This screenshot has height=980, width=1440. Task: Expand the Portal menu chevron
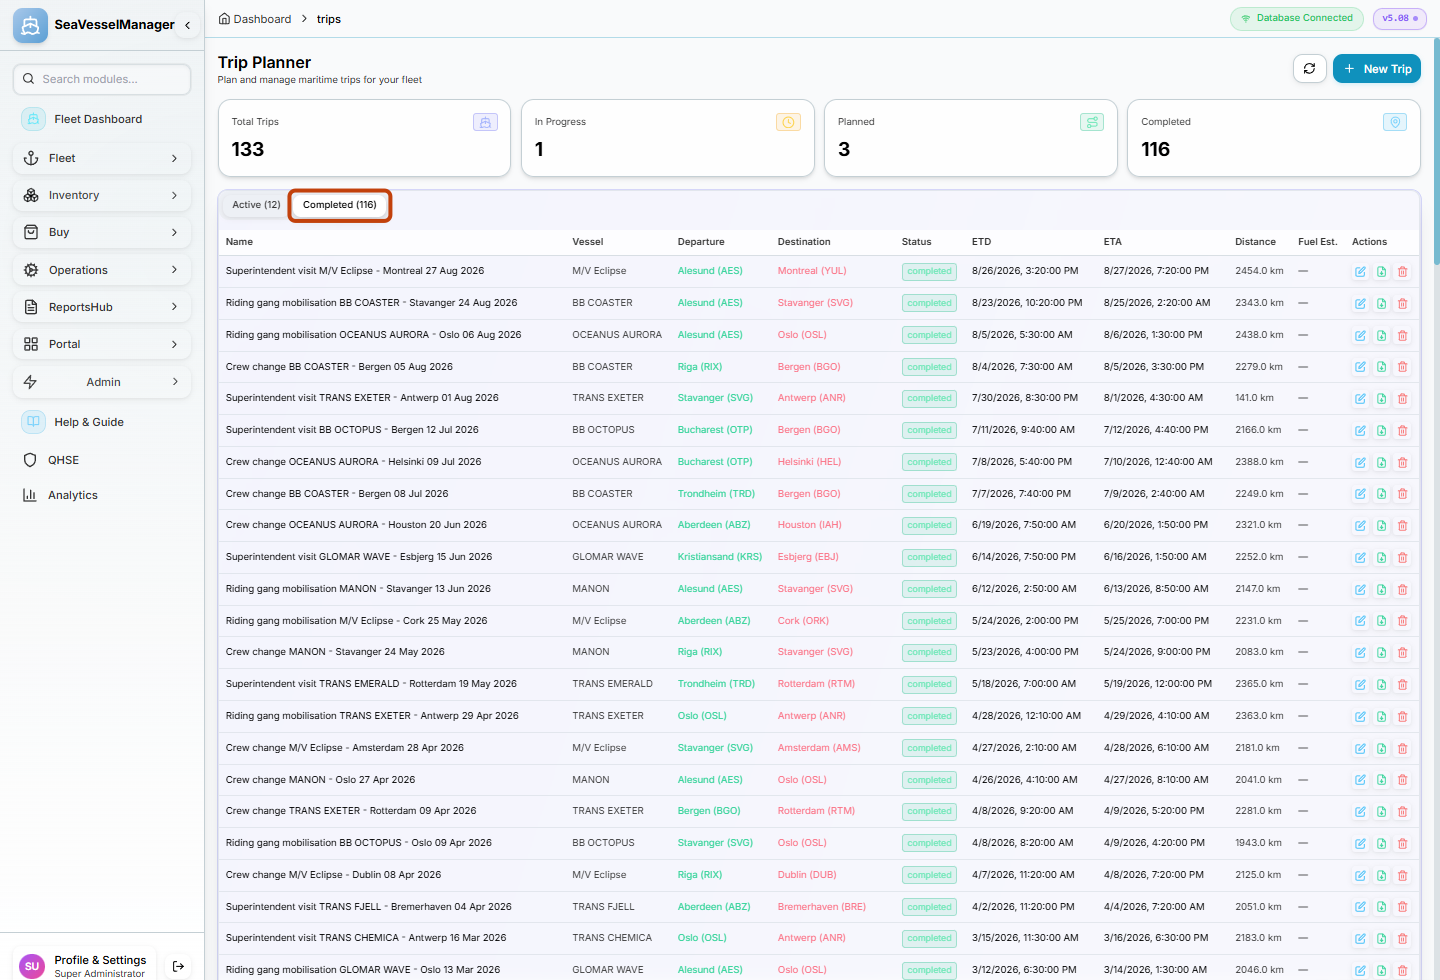[174, 344]
